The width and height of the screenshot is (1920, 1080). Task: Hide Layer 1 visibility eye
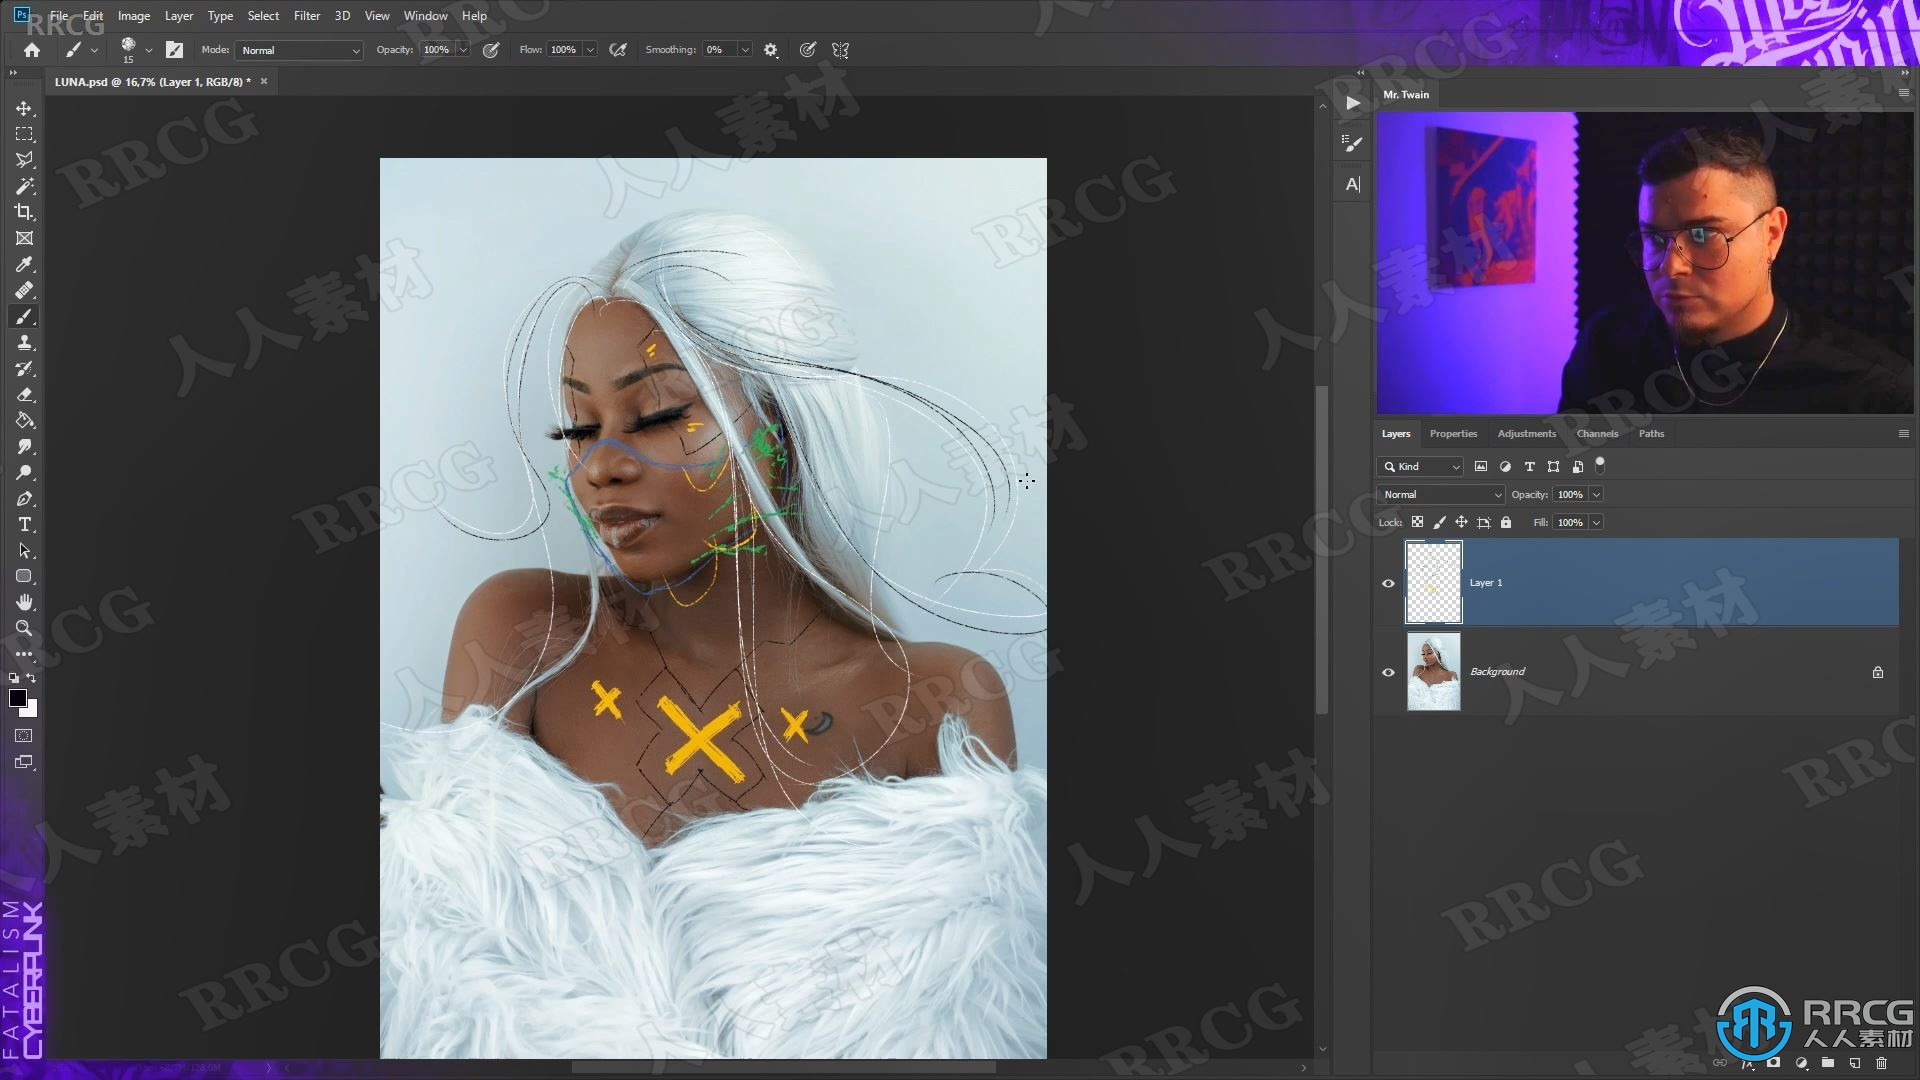[x=1388, y=583]
